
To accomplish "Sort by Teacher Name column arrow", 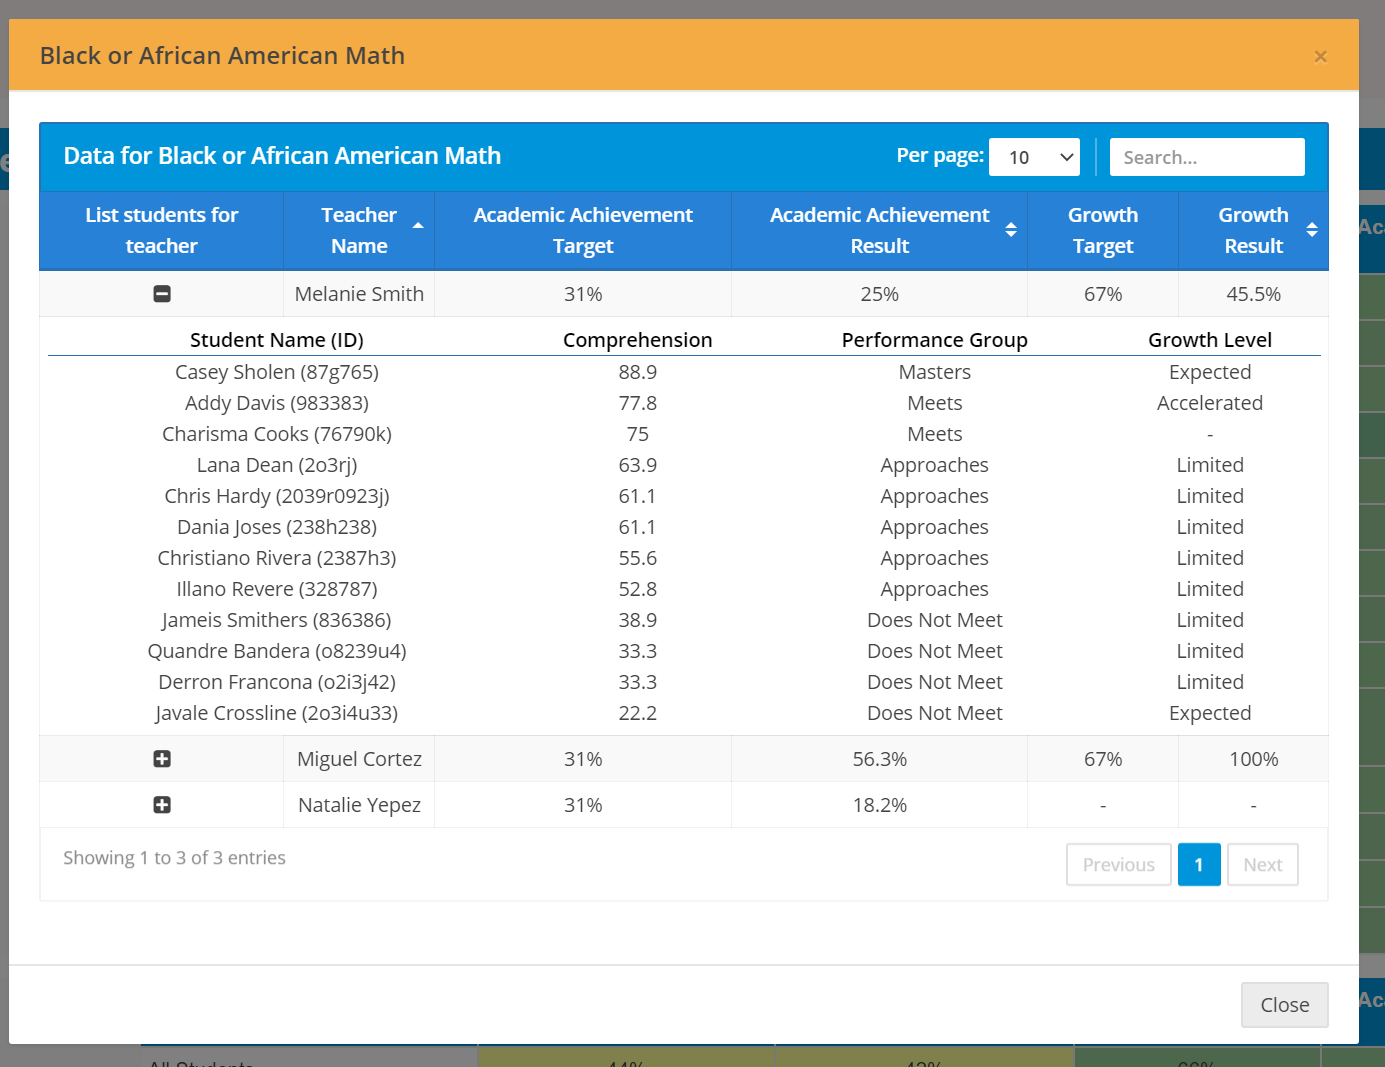I will point(418,226).
